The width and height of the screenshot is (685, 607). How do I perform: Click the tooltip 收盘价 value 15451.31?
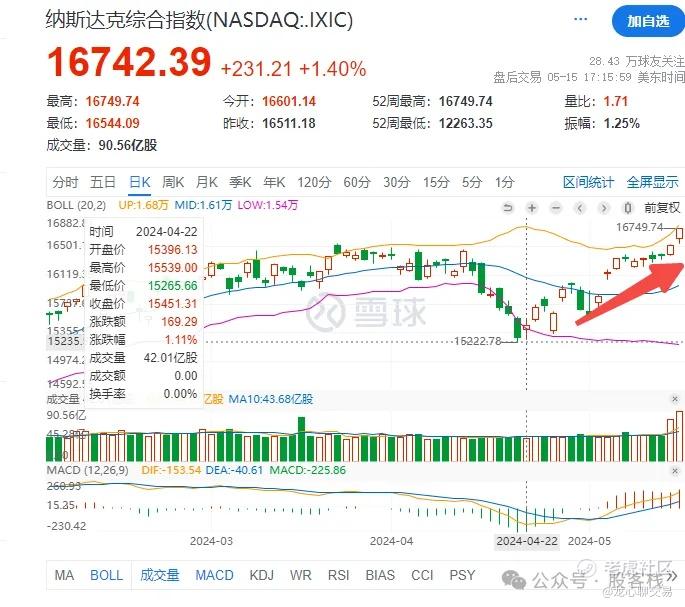[173, 304]
